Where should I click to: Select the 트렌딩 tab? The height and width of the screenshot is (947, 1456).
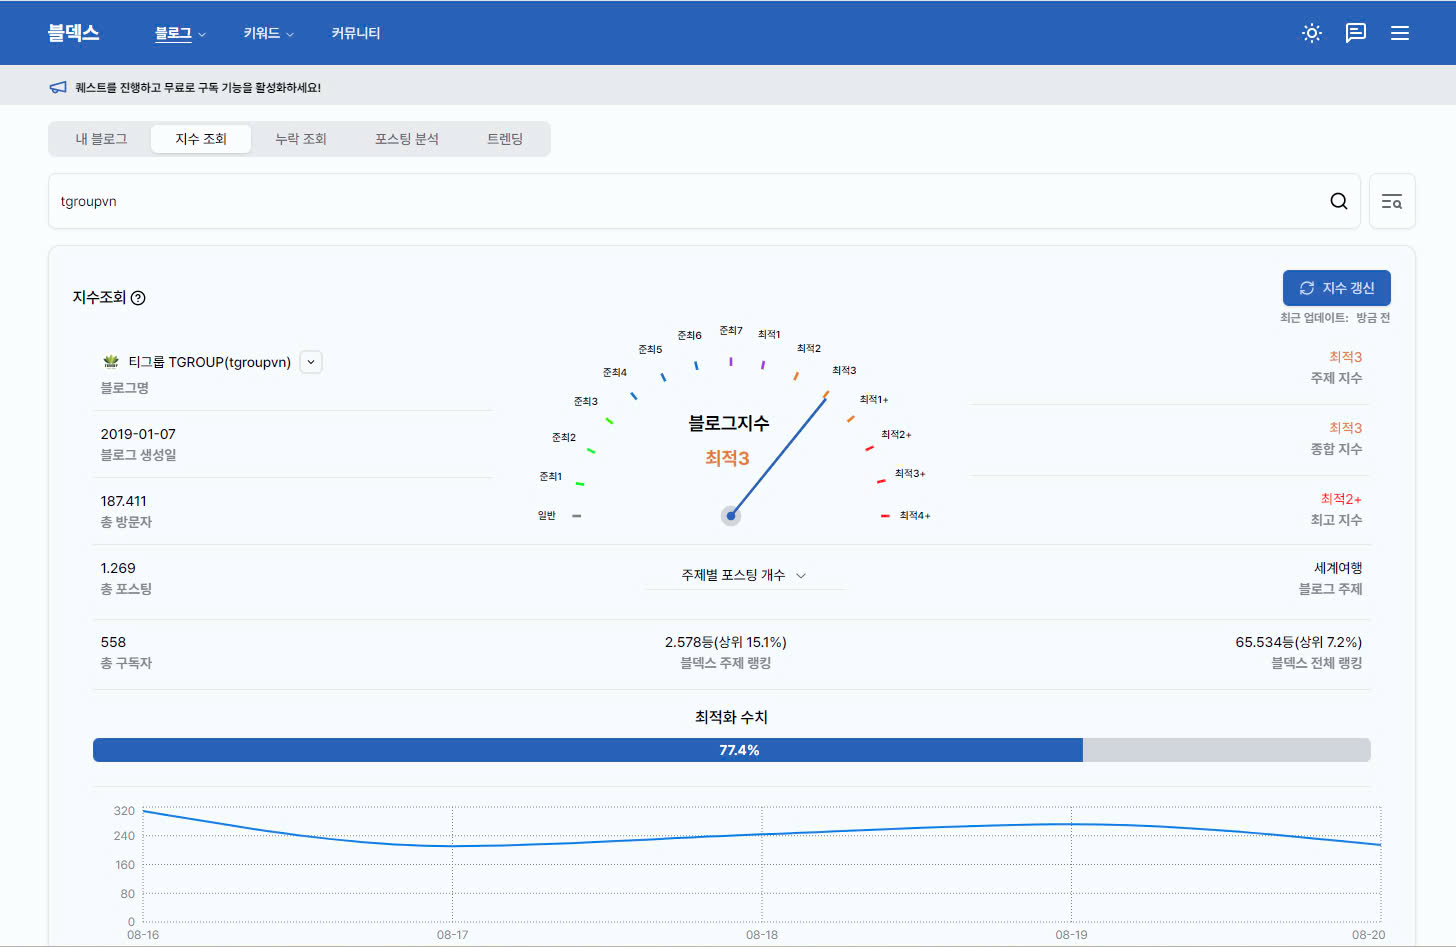pos(505,139)
